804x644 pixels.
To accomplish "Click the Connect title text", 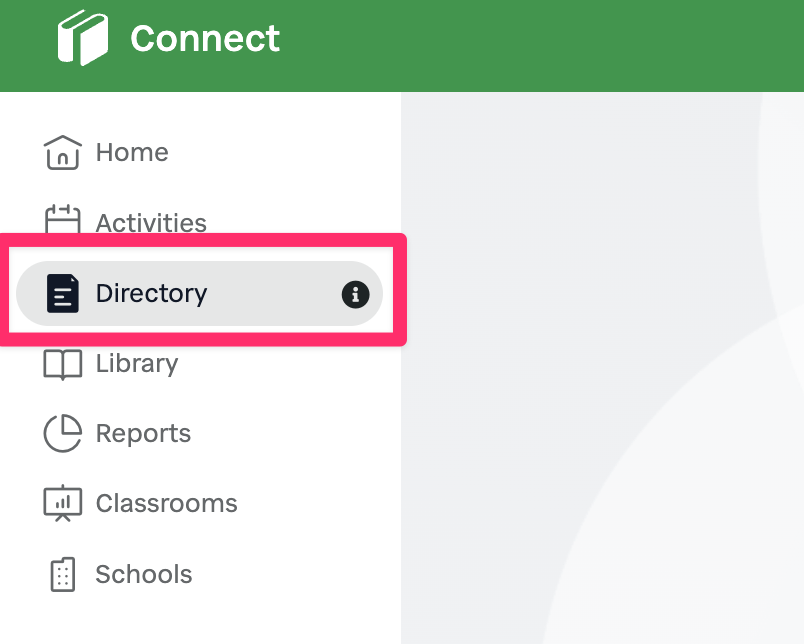I will point(205,39).
